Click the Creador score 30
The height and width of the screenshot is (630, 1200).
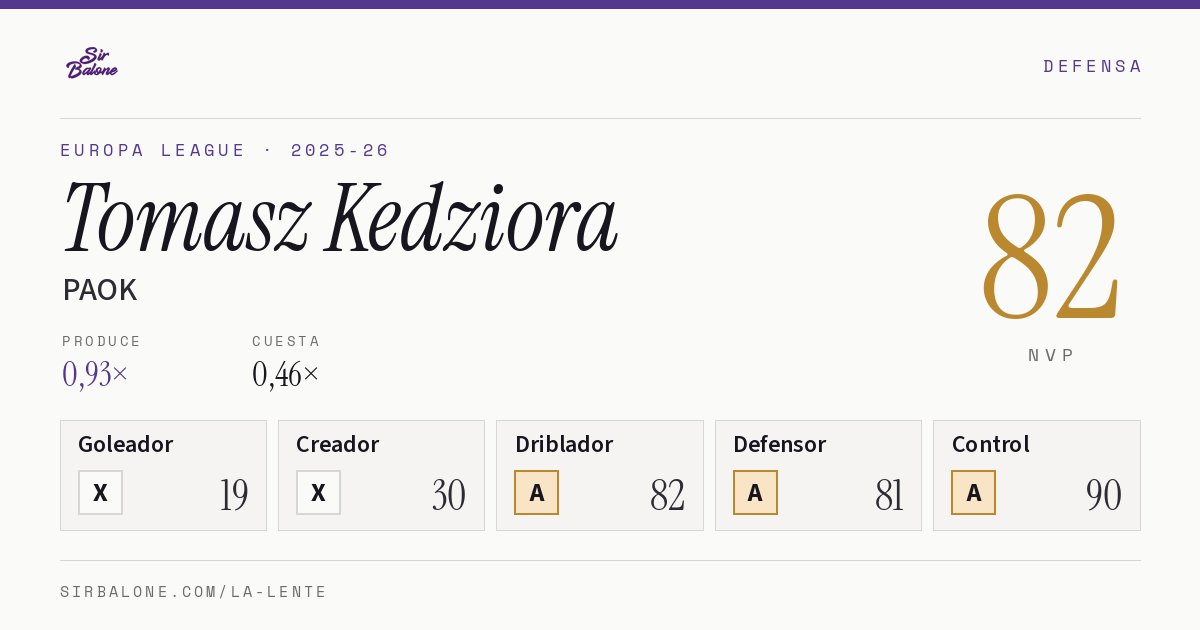click(x=449, y=495)
